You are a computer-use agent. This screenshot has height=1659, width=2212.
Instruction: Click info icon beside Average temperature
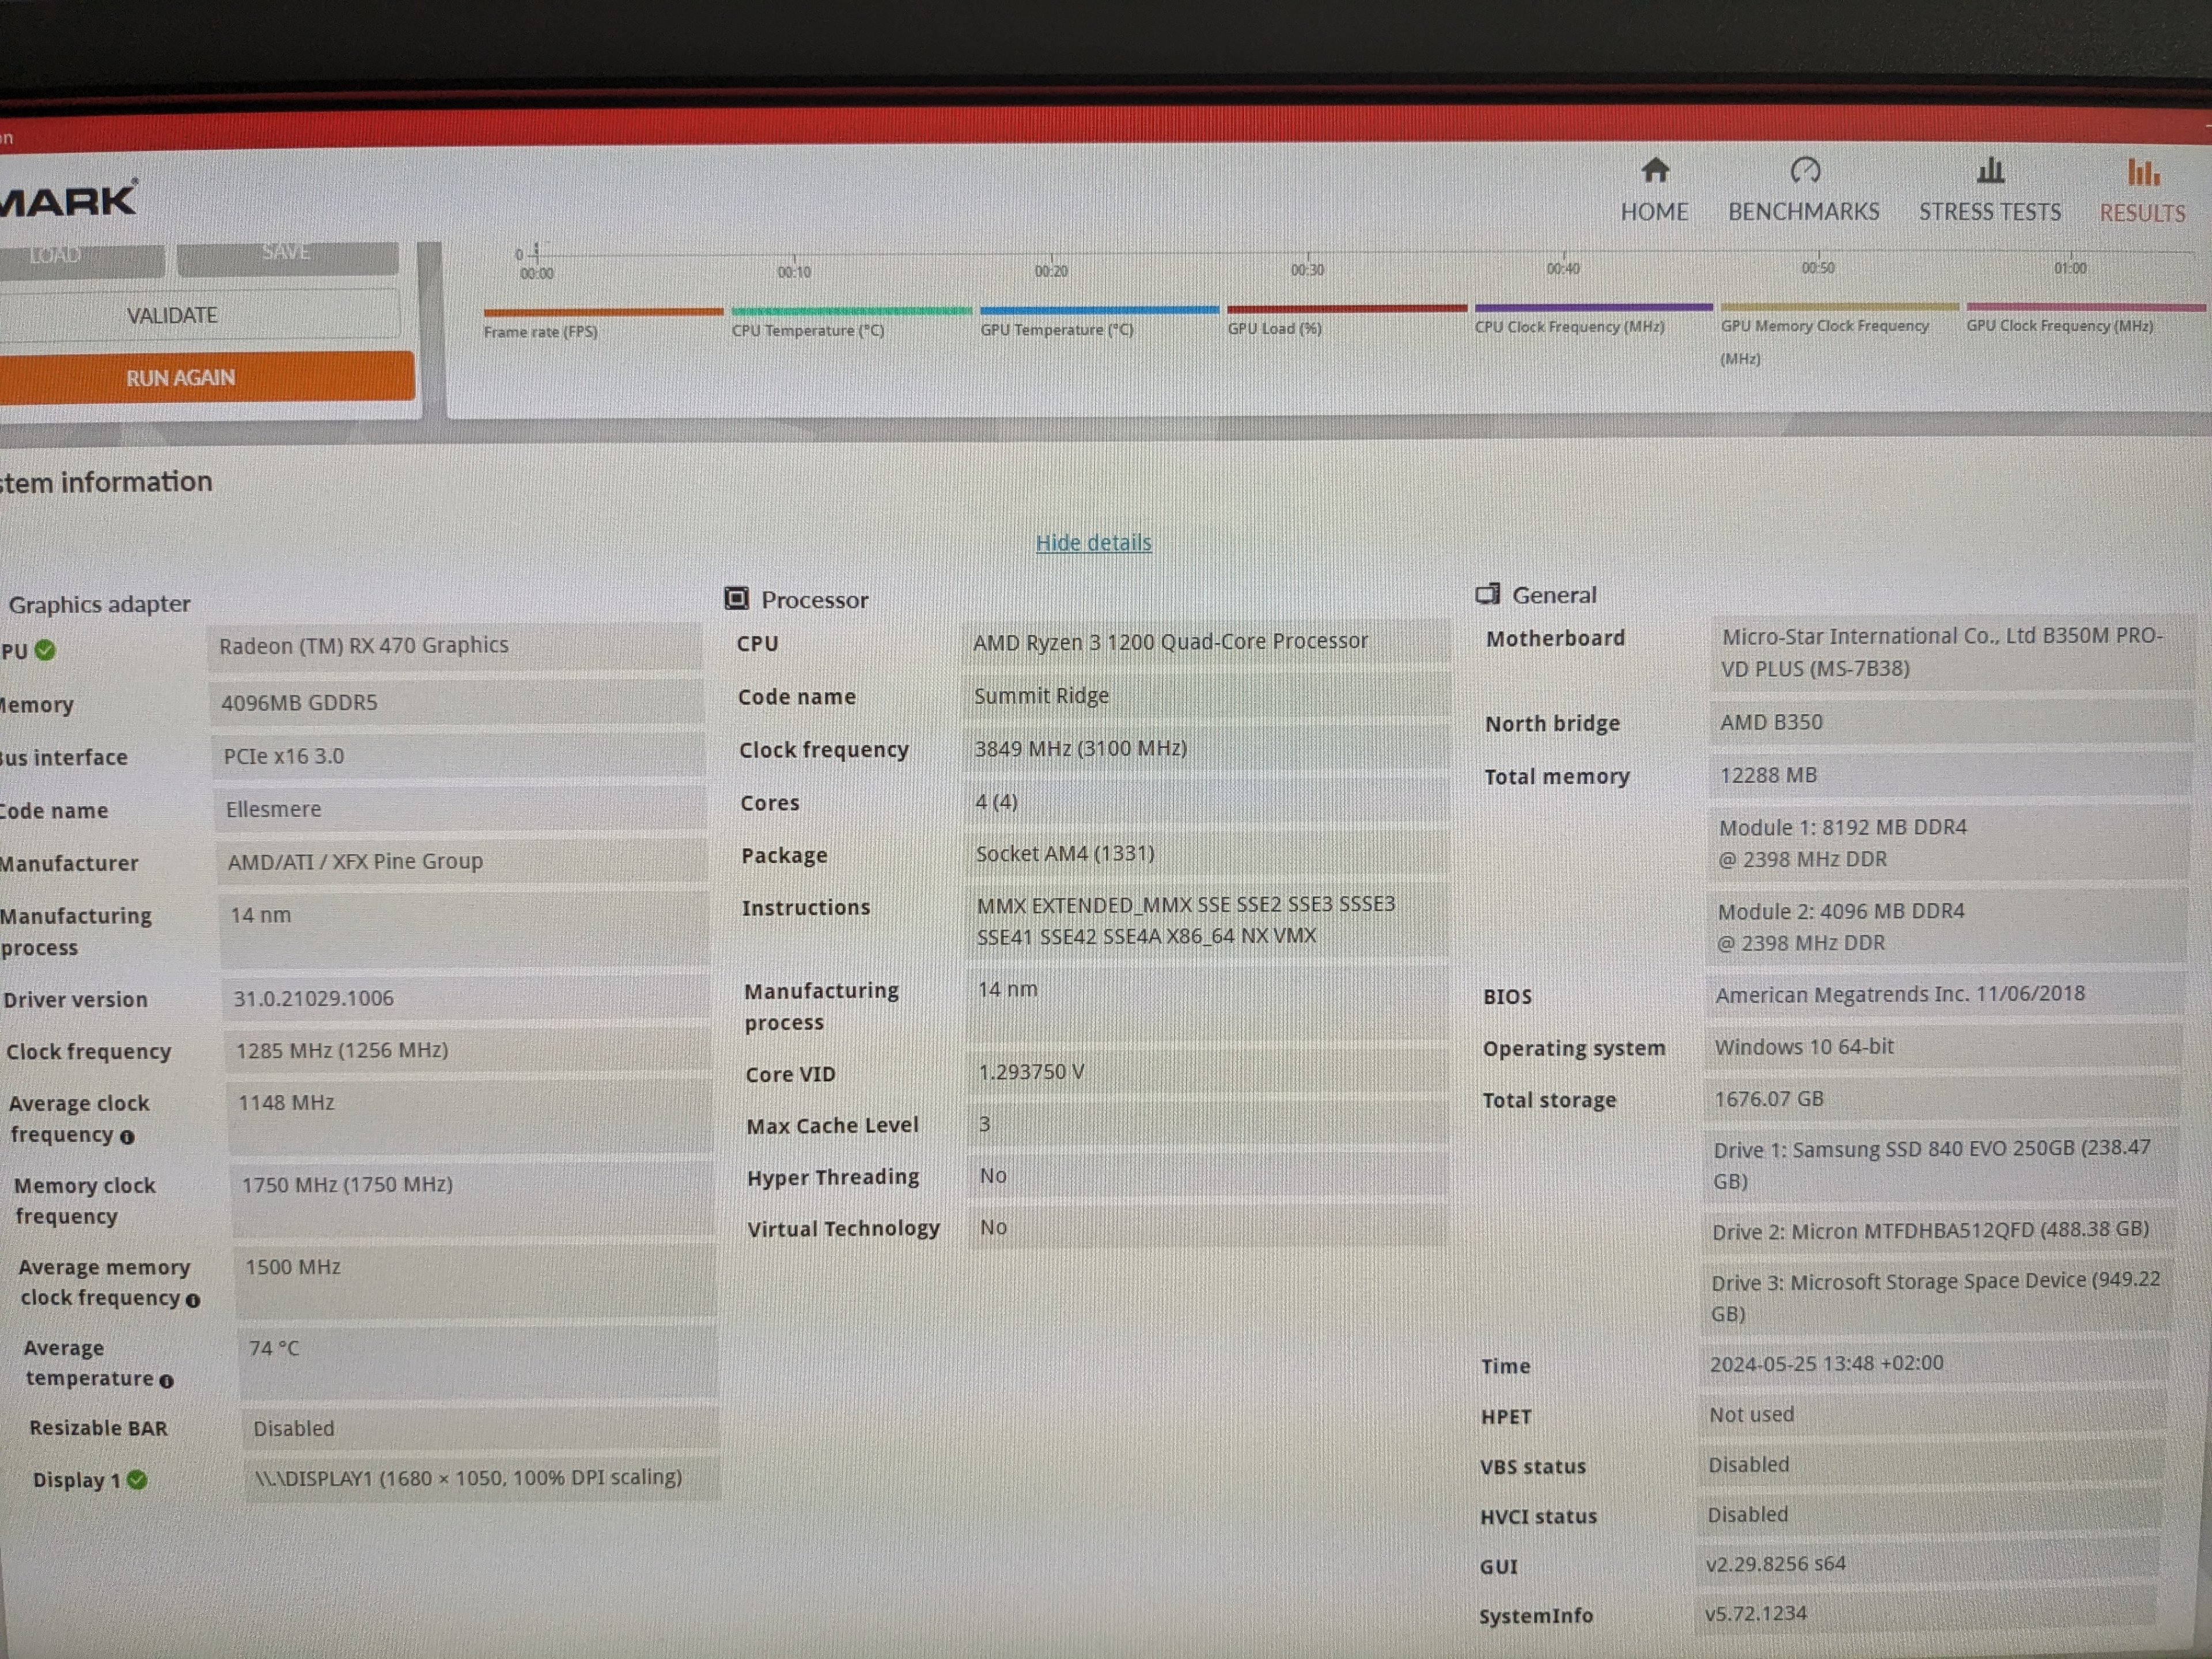tap(166, 1381)
